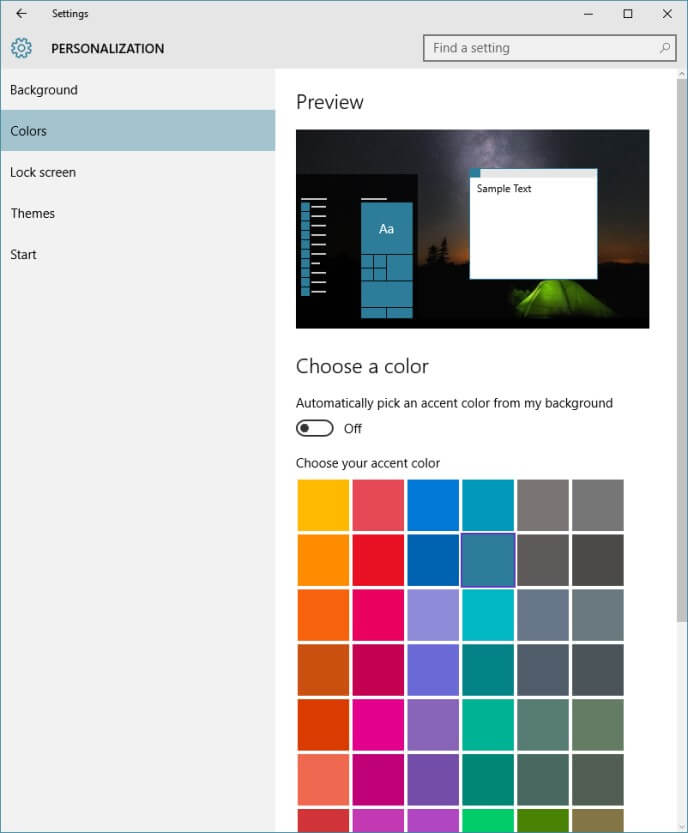Click the desktop preview image
The image size is (688, 833).
coord(472,229)
